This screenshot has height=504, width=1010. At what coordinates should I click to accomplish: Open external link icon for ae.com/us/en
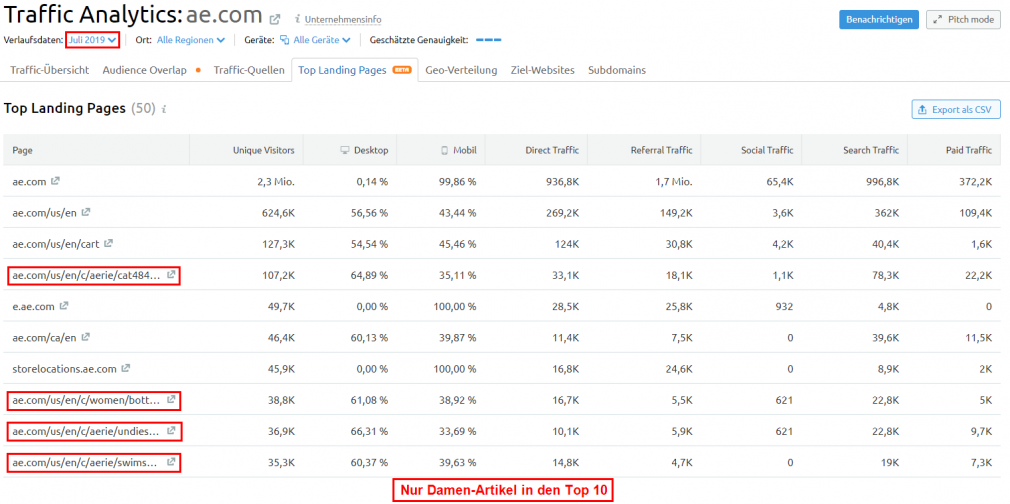pyautogui.click(x=86, y=212)
